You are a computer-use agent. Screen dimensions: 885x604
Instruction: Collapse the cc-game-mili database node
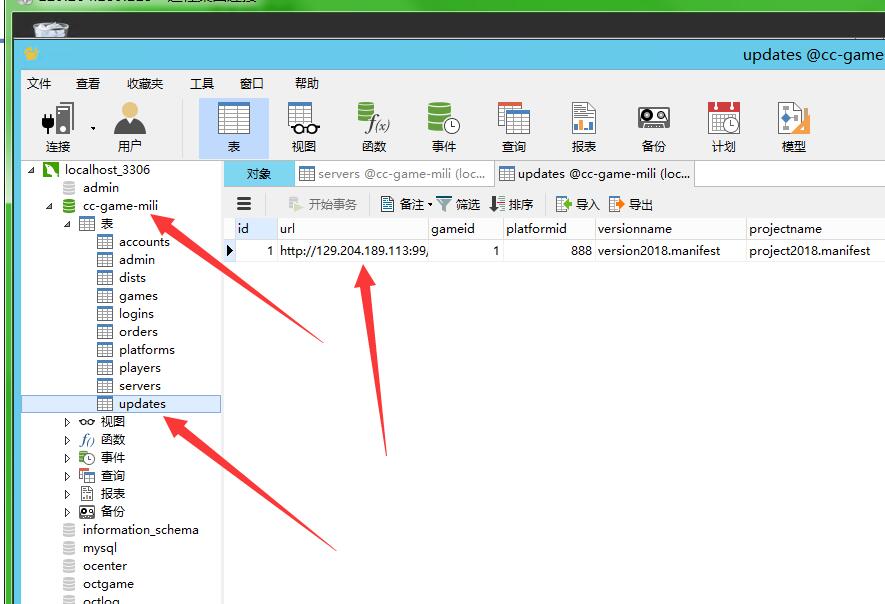50,206
